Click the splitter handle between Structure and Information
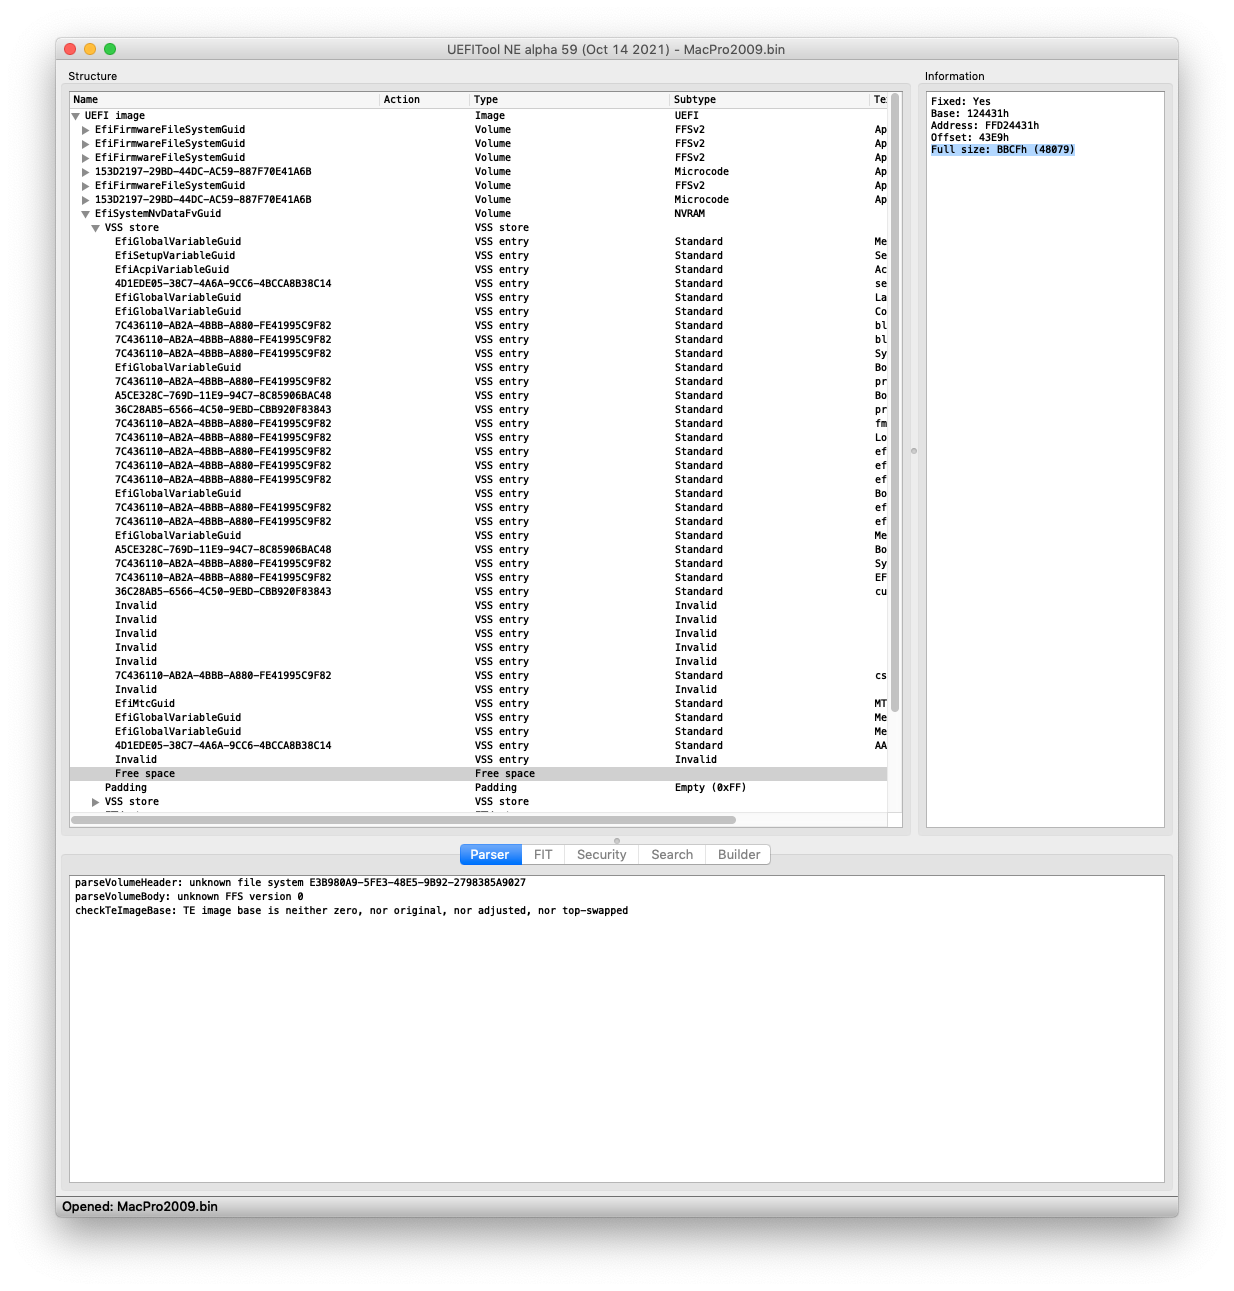The image size is (1234, 1291). [x=914, y=451]
